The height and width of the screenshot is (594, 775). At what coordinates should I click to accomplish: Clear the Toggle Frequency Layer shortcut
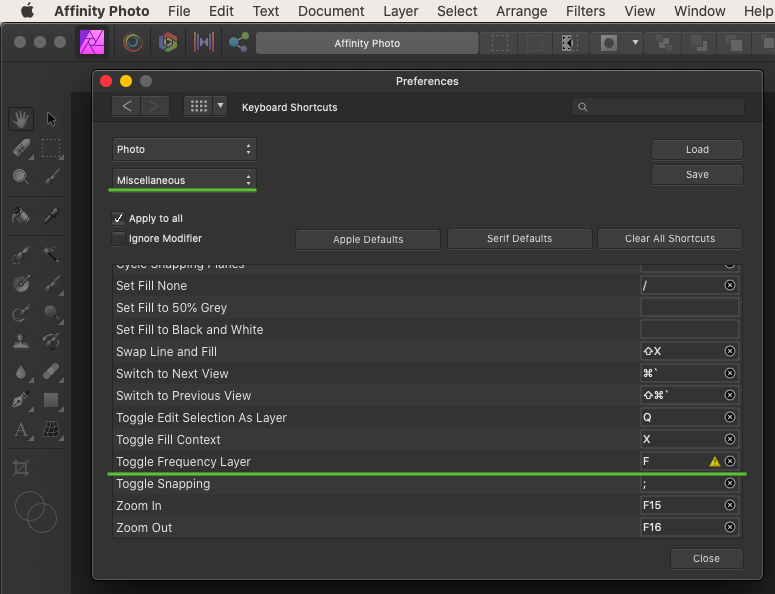pos(730,461)
